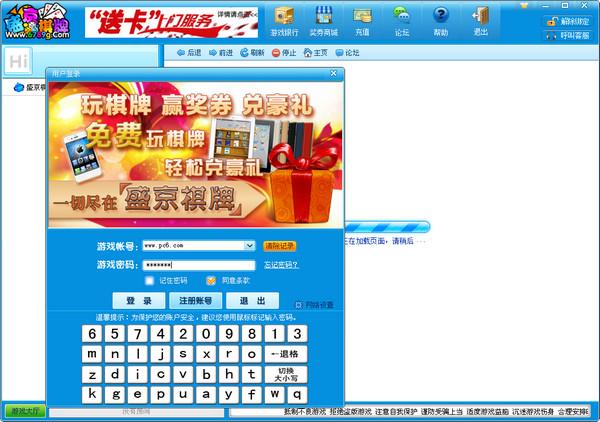Viewport: 600px width, 422px height.
Task: Click the 刷新 refresh button
Action: tap(252, 53)
